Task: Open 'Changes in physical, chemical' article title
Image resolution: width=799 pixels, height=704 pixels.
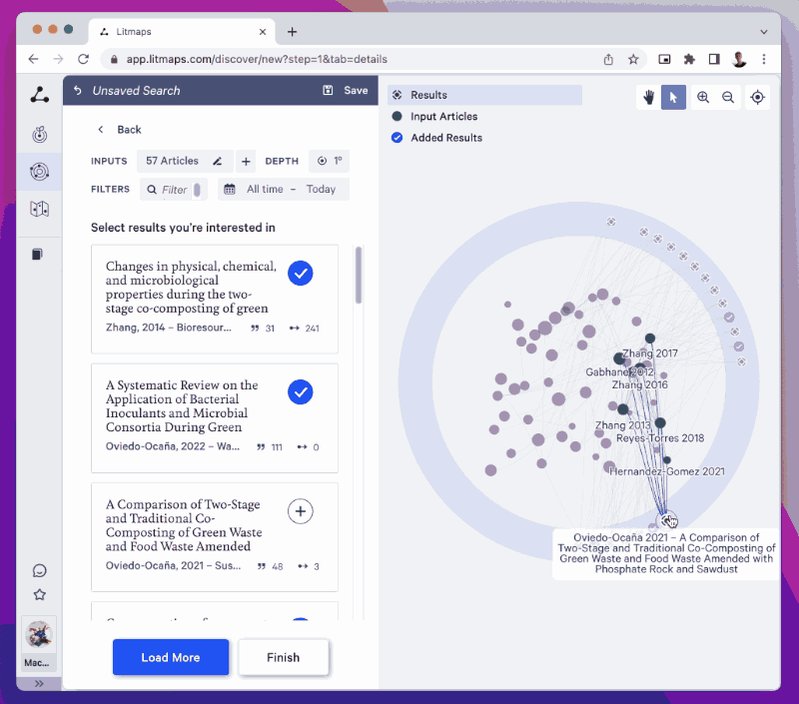Action: click(x=191, y=287)
